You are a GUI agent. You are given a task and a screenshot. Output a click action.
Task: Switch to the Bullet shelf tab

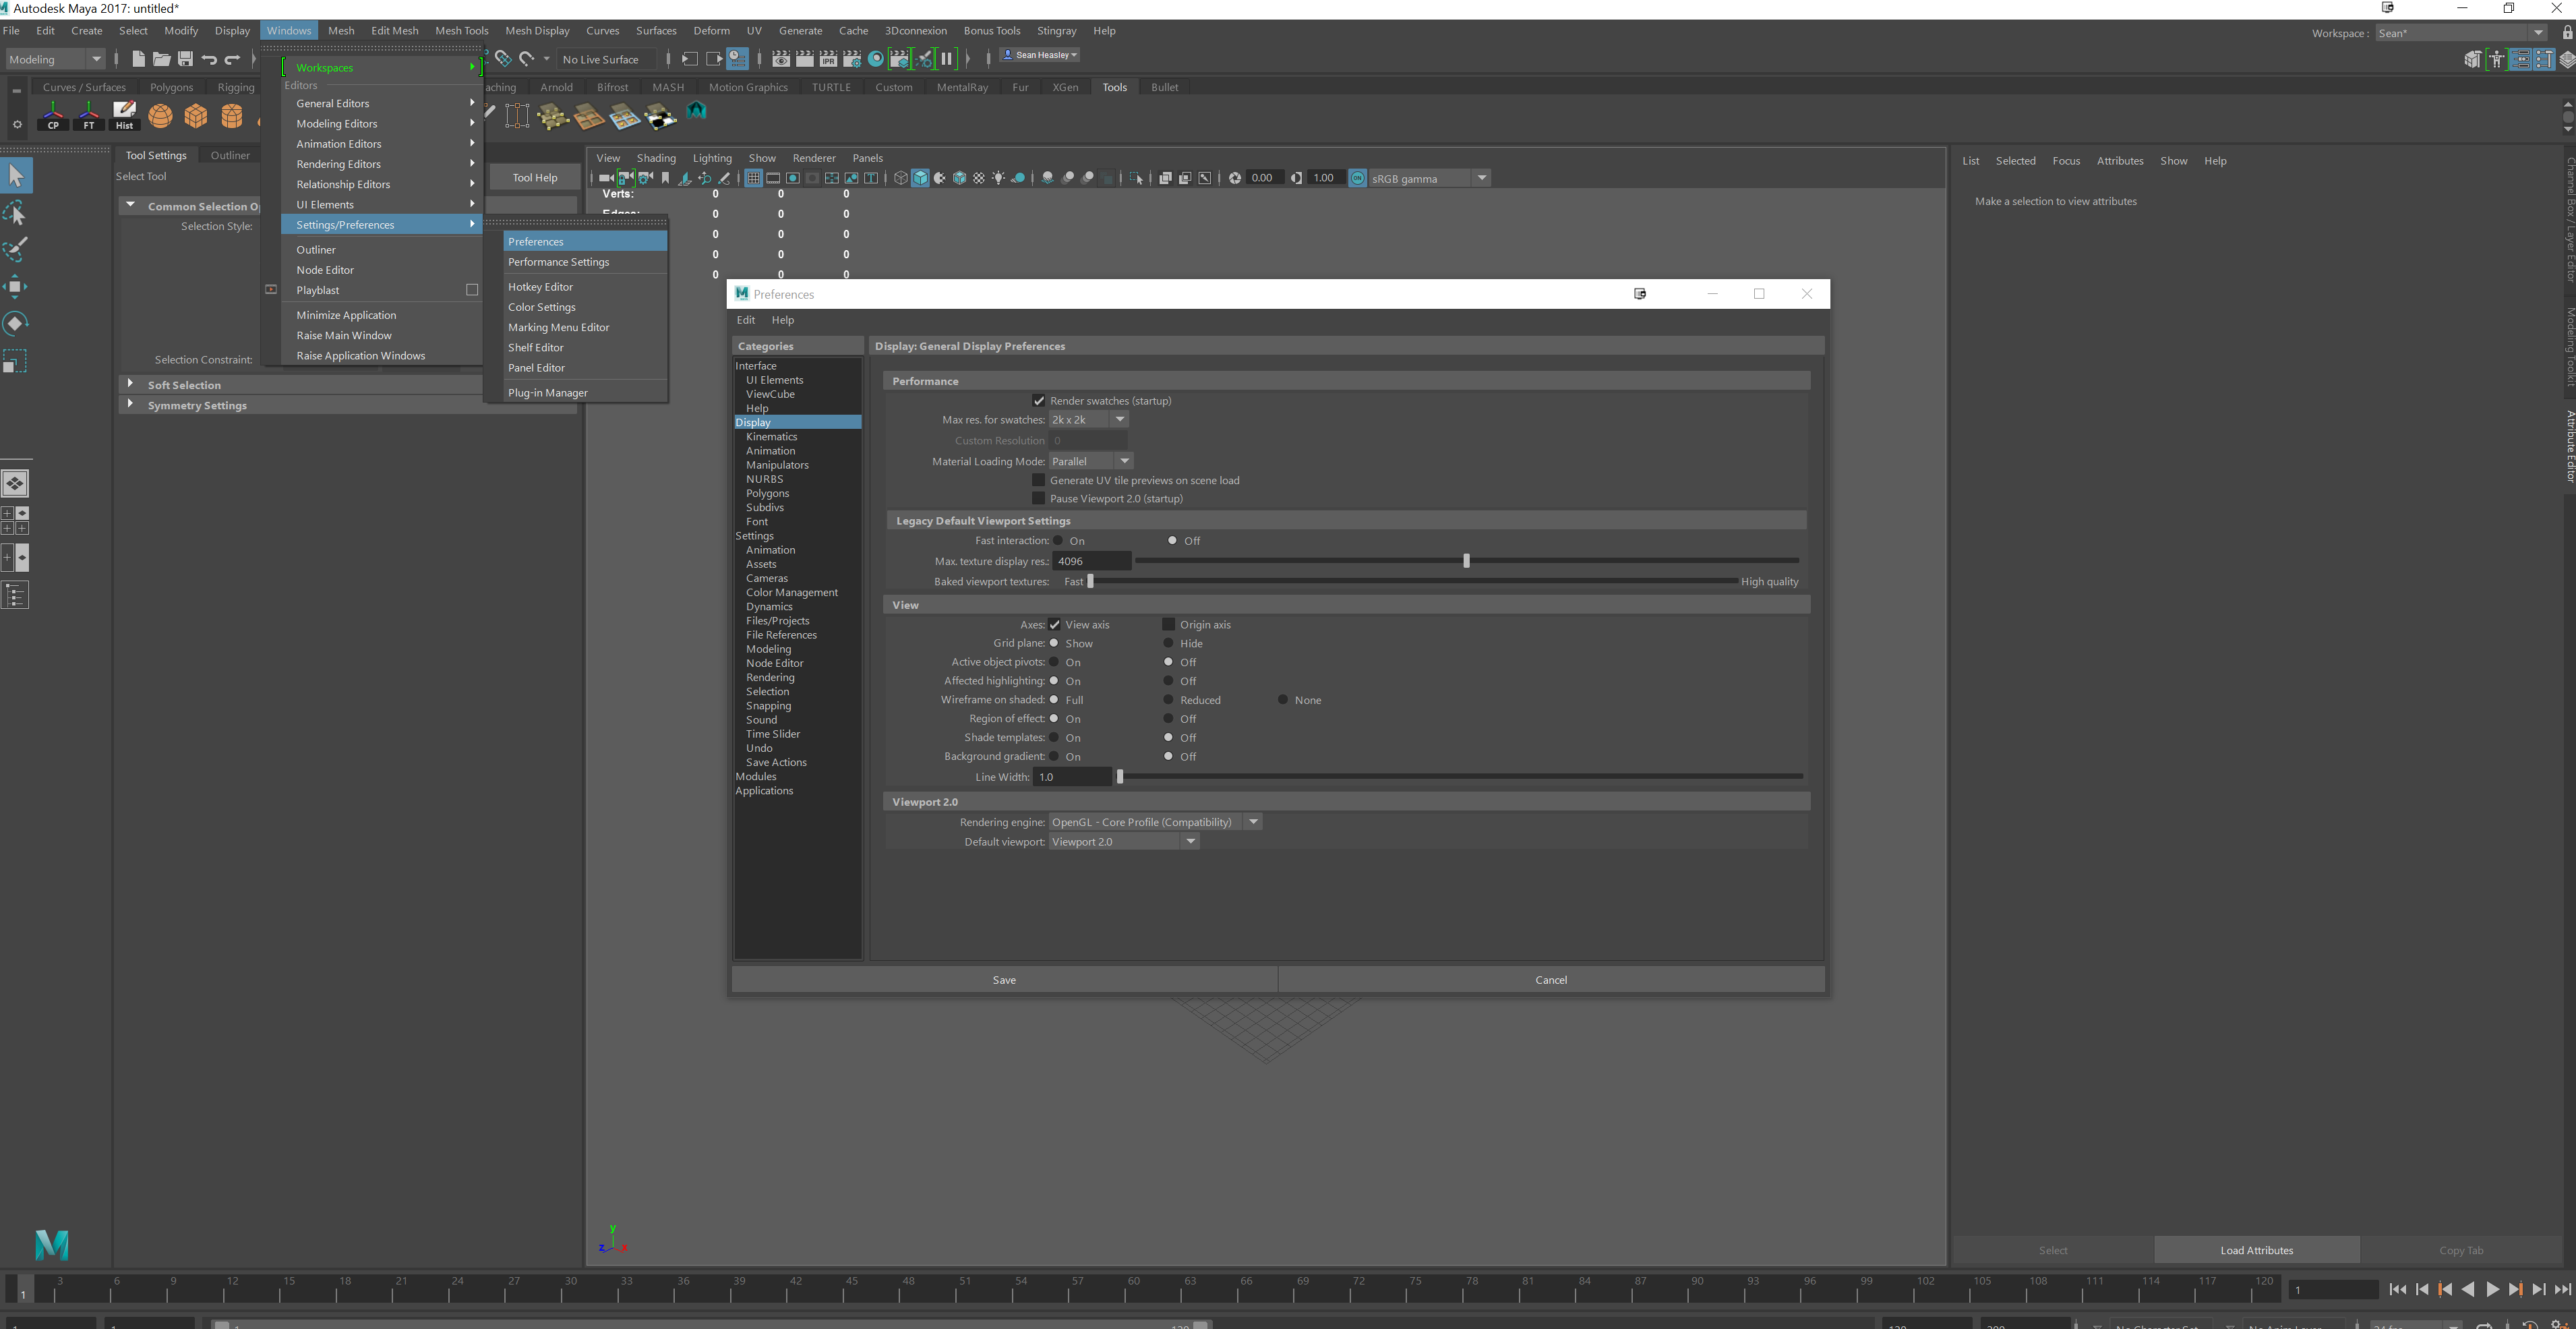(x=1164, y=87)
